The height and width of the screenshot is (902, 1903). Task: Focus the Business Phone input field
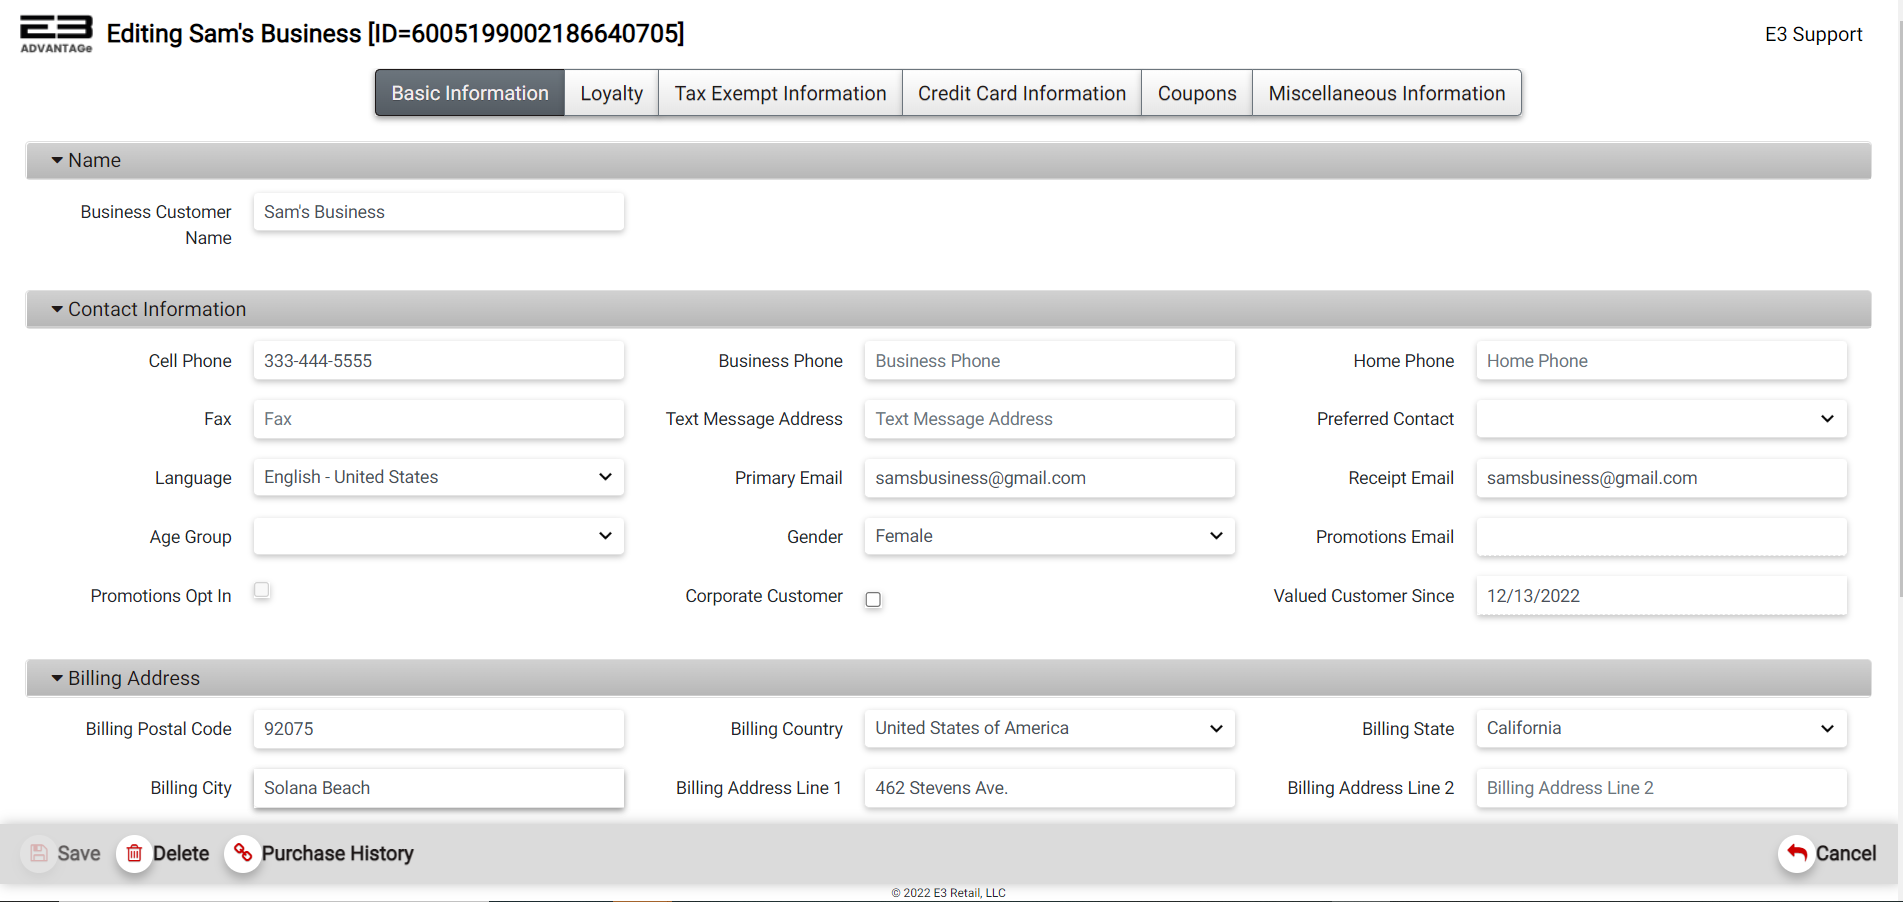[x=1049, y=361]
